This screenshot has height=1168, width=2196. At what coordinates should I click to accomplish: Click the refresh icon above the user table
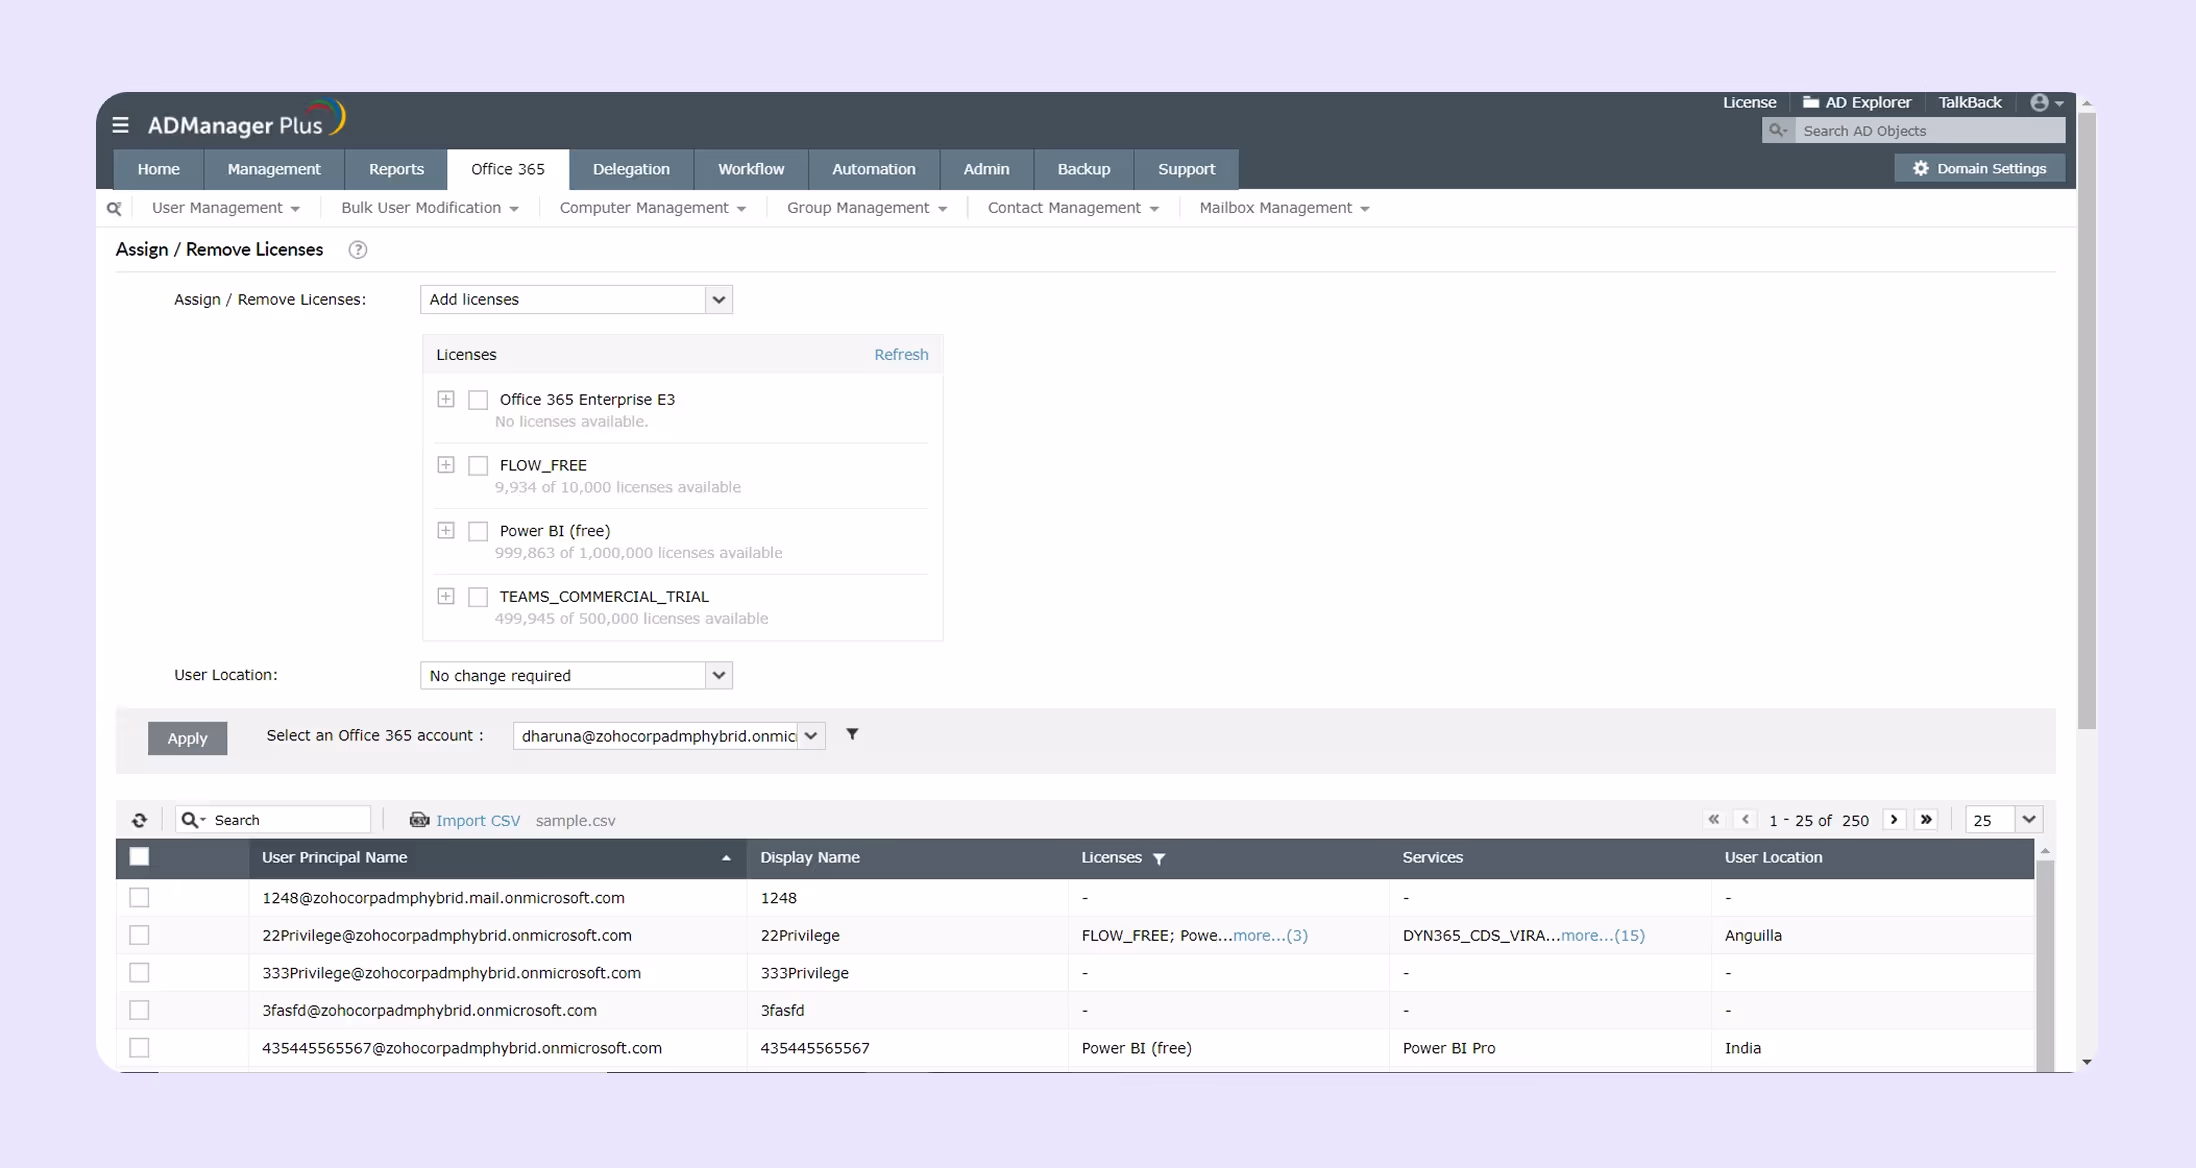point(139,820)
